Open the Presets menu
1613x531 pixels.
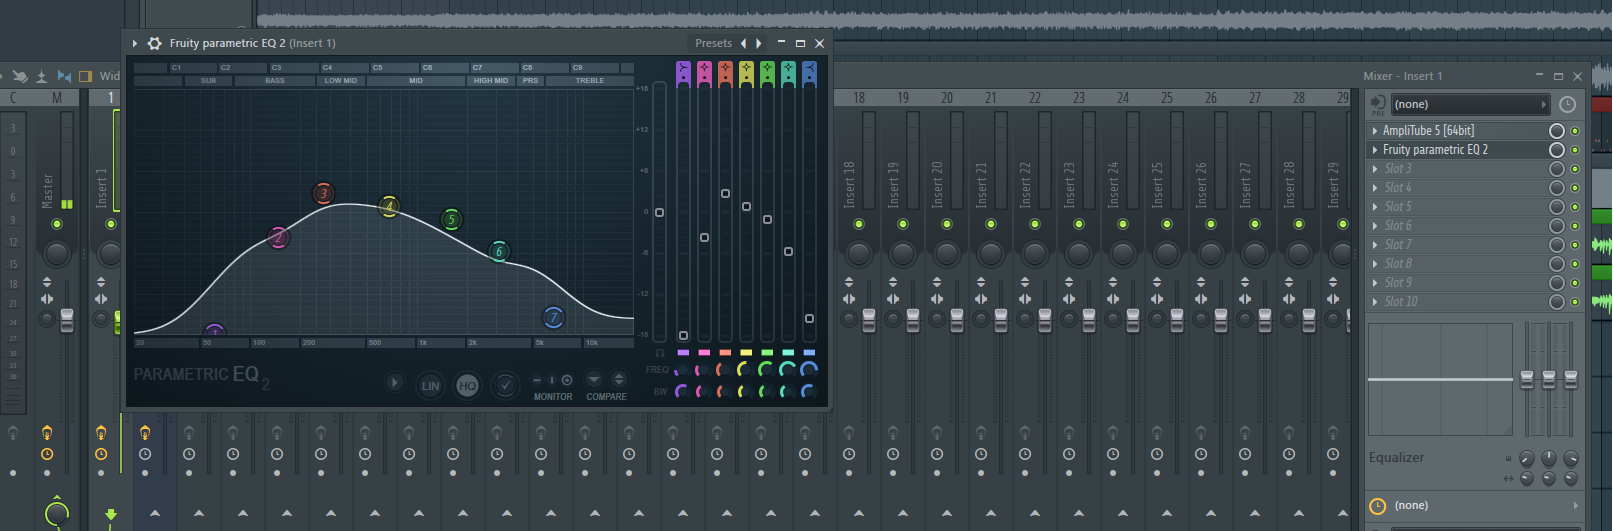pyautogui.click(x=713, y=43)
